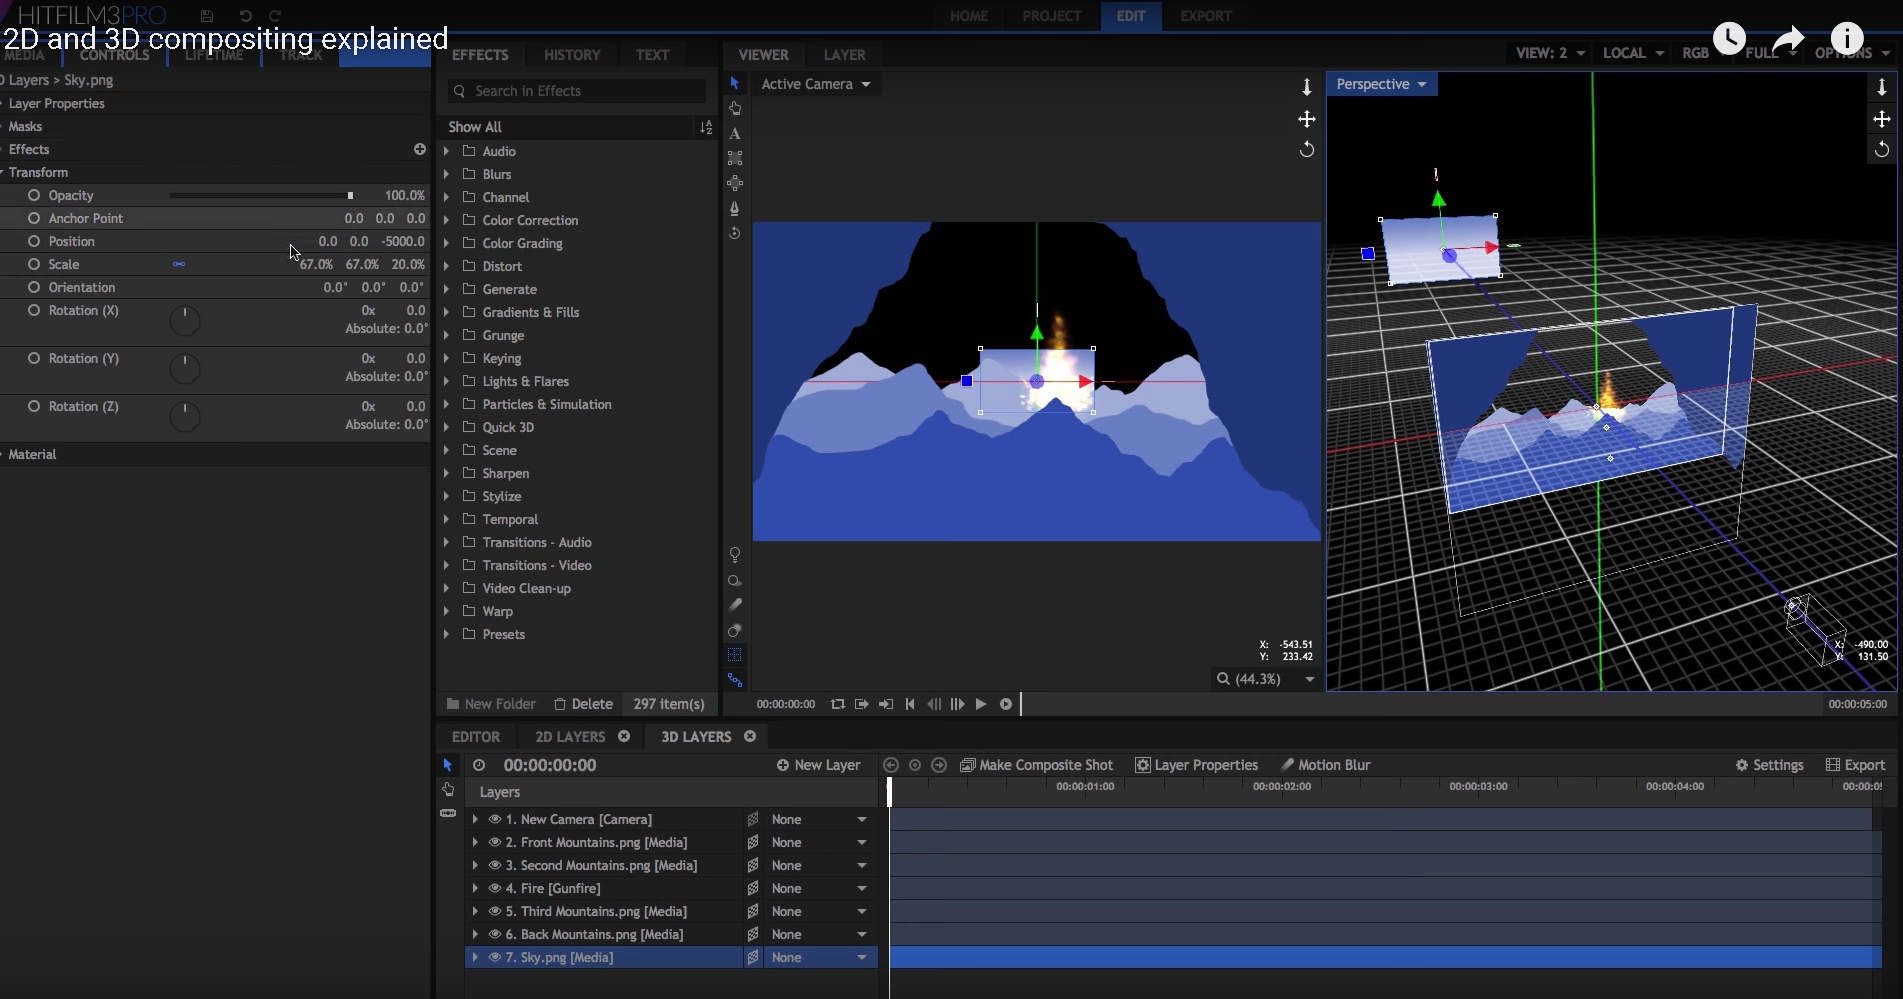Image resolution: width=1903 pixels, height=999 pixels.
Task: Click the undo icon in the title bar
Action: coord(246,16)
